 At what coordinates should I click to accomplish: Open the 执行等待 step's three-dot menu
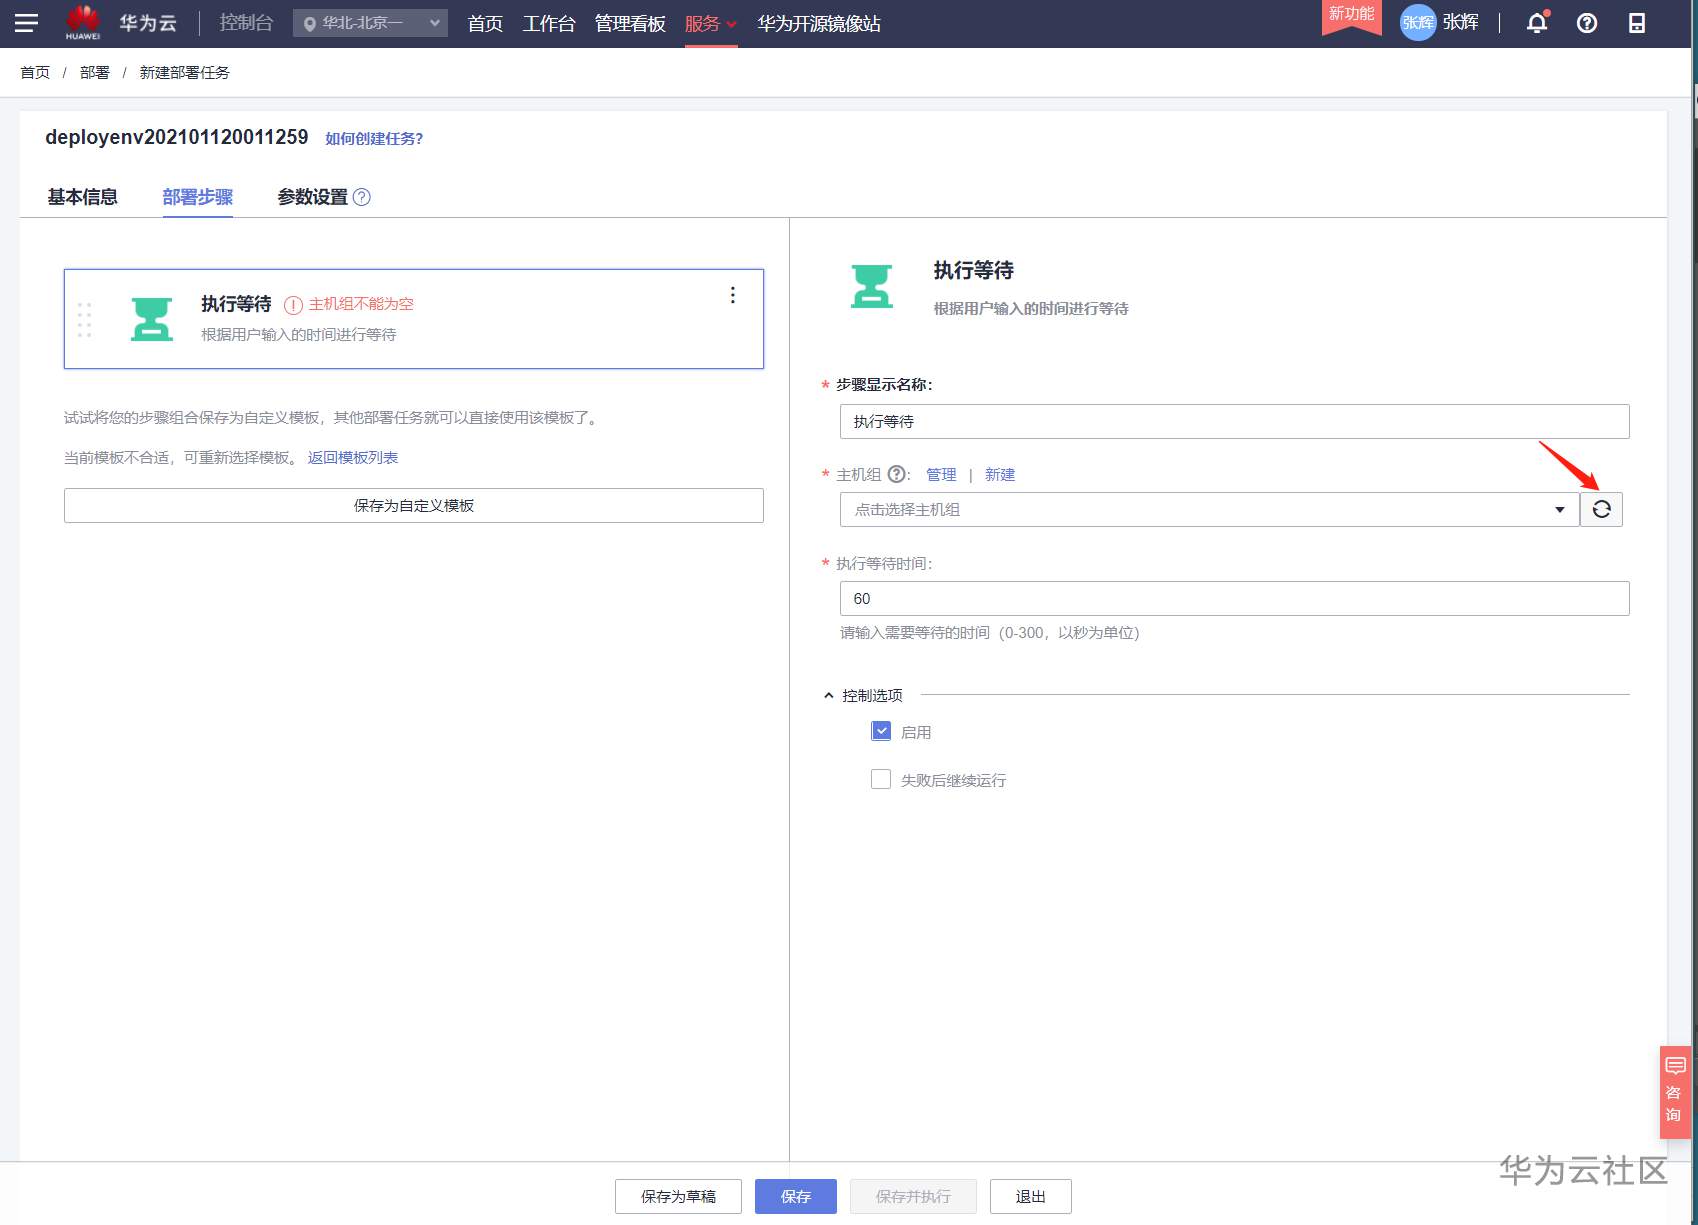tap(733, 295)
